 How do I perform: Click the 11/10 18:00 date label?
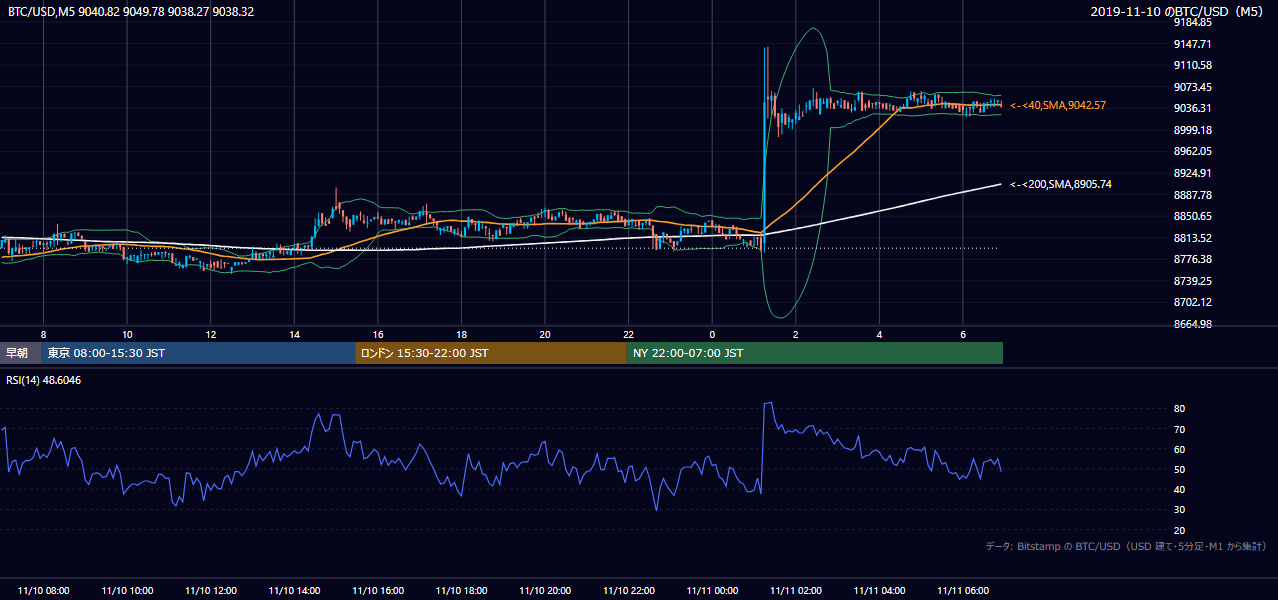[x=462, y=591]
